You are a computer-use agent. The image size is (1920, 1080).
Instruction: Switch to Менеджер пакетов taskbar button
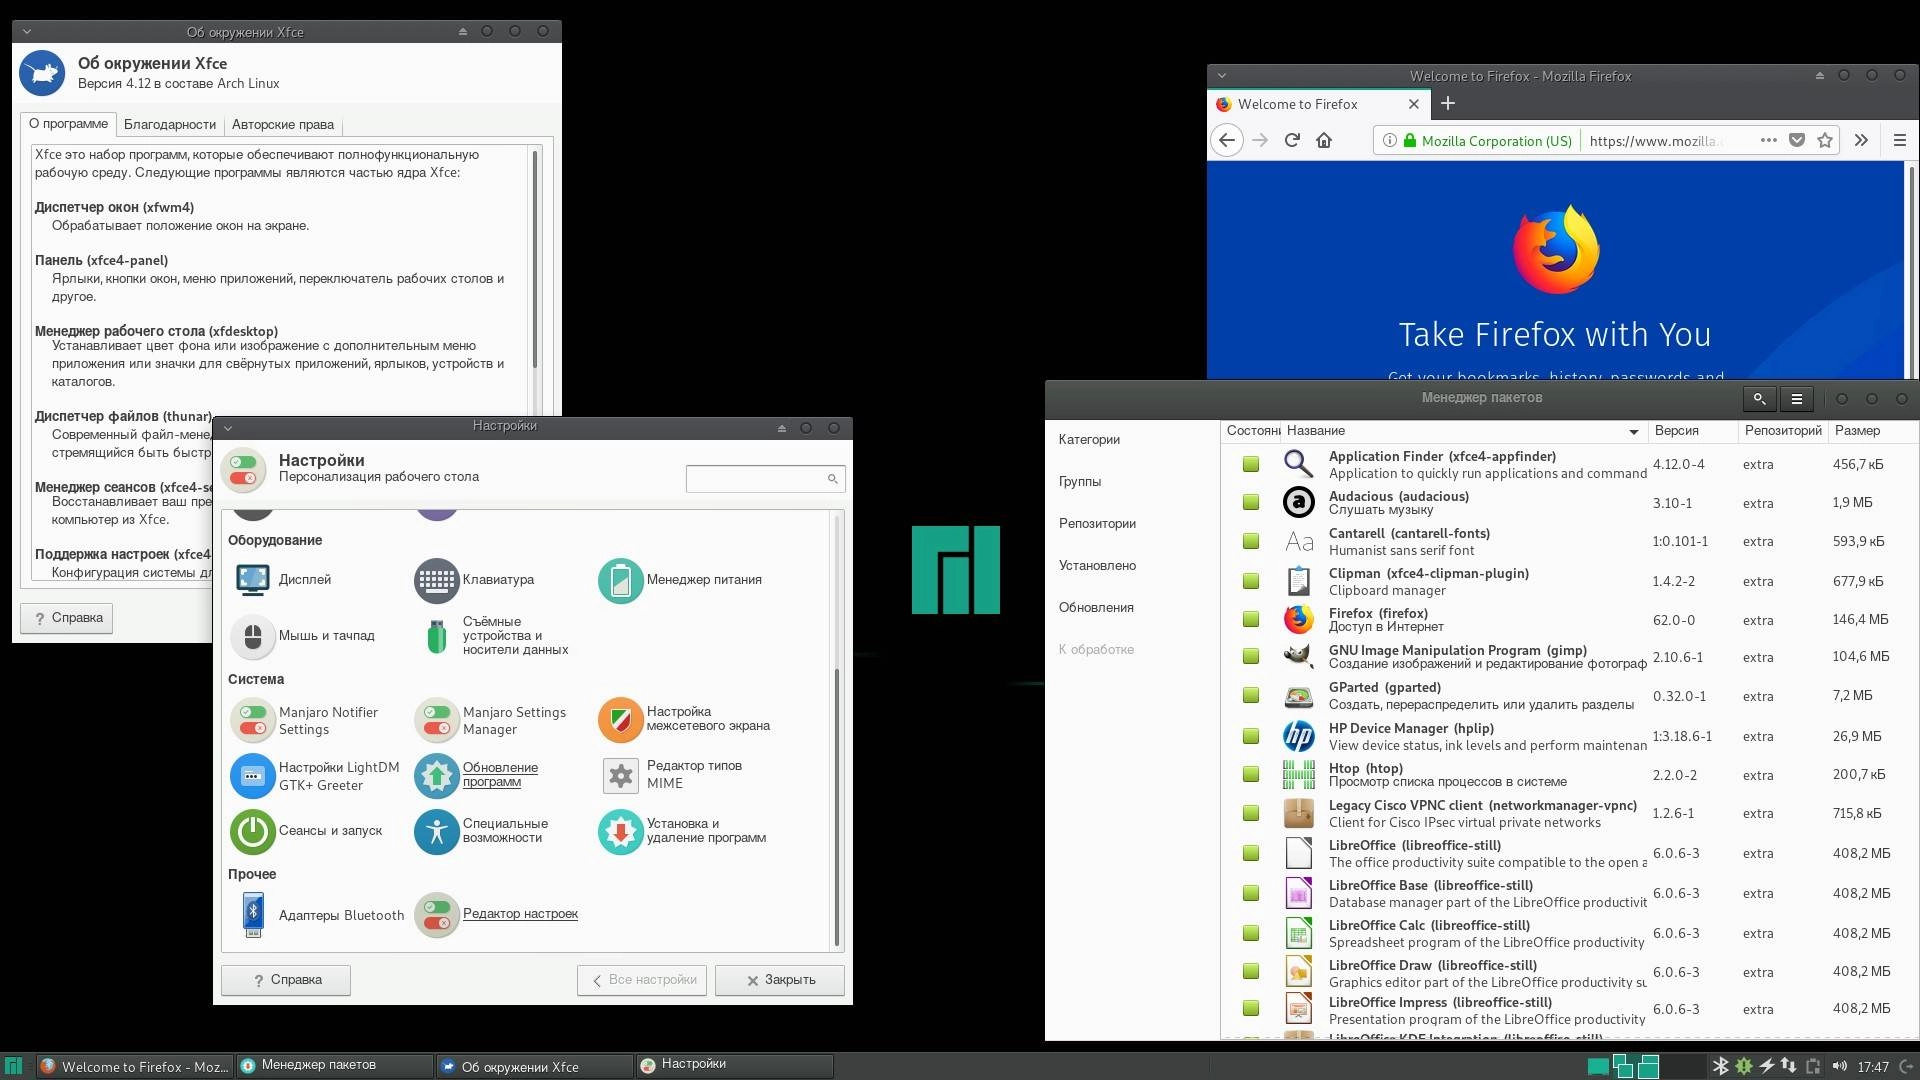click(333, 1065)
